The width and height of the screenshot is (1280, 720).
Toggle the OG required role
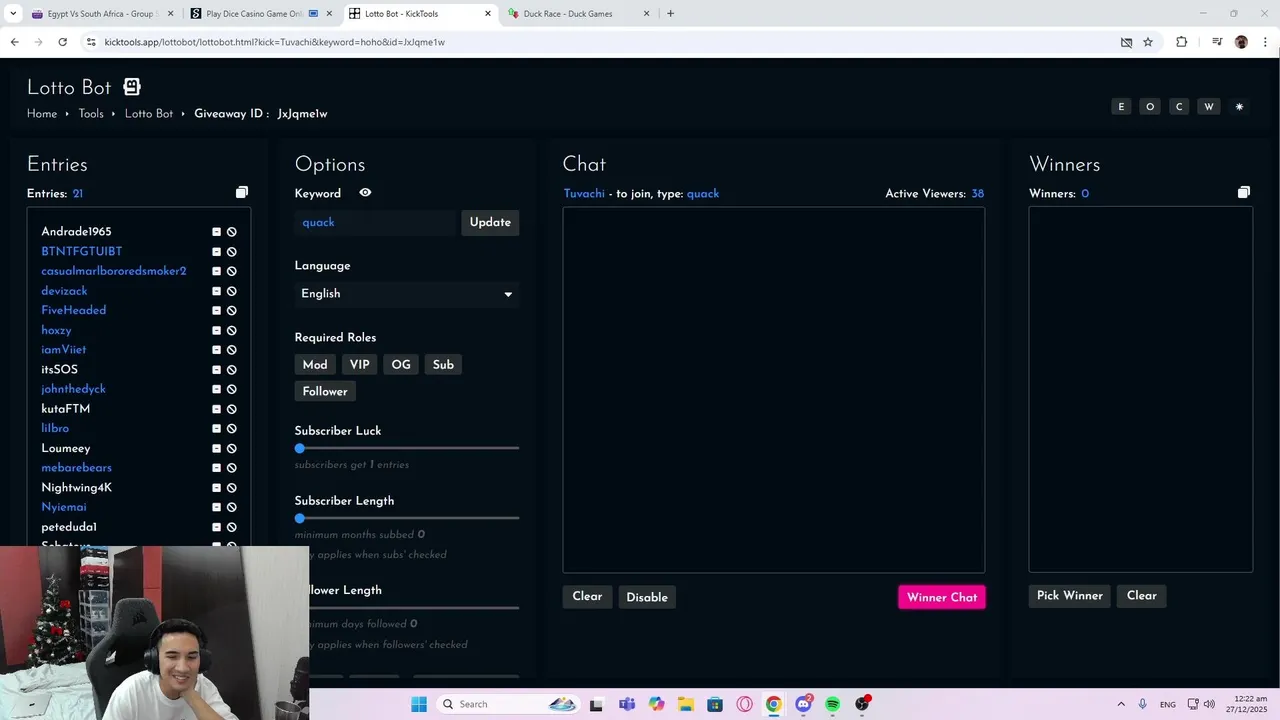[x=401, y=365]
